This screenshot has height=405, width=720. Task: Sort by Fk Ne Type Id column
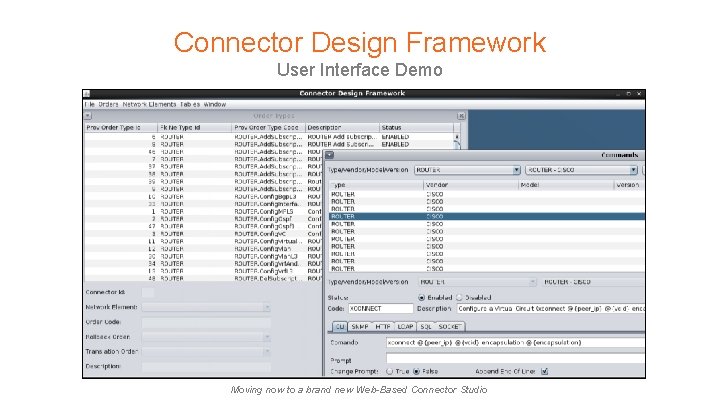[195, 128]
